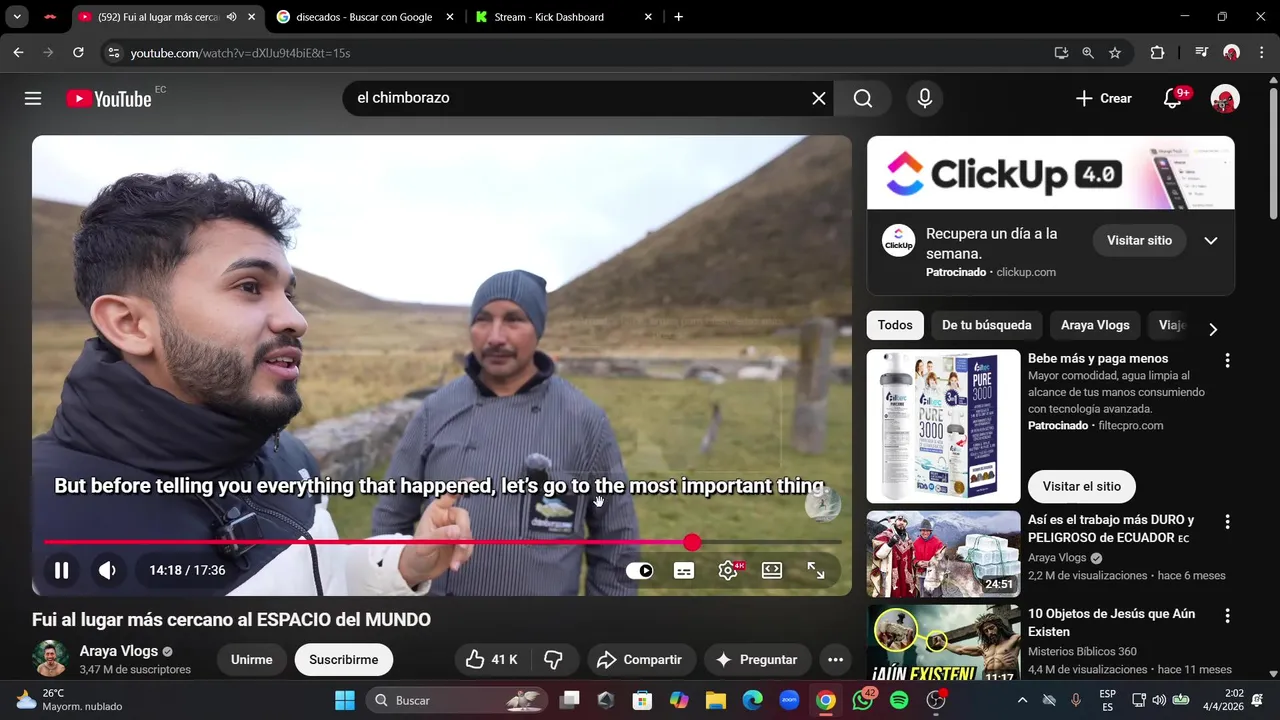
Task: Click Visitar el sitio on filter ad
Action: [x=1082, y=486]
